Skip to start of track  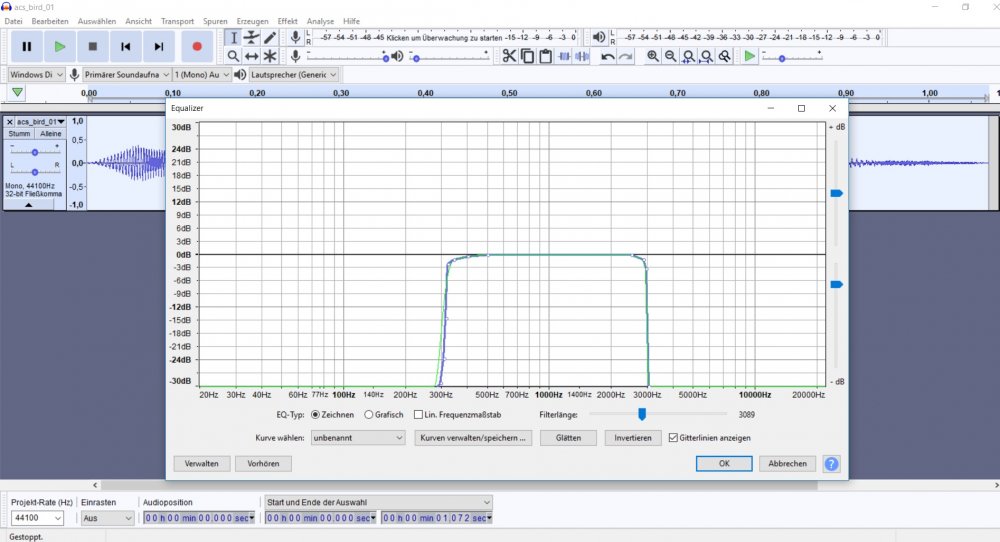click(x=126, y=46)
